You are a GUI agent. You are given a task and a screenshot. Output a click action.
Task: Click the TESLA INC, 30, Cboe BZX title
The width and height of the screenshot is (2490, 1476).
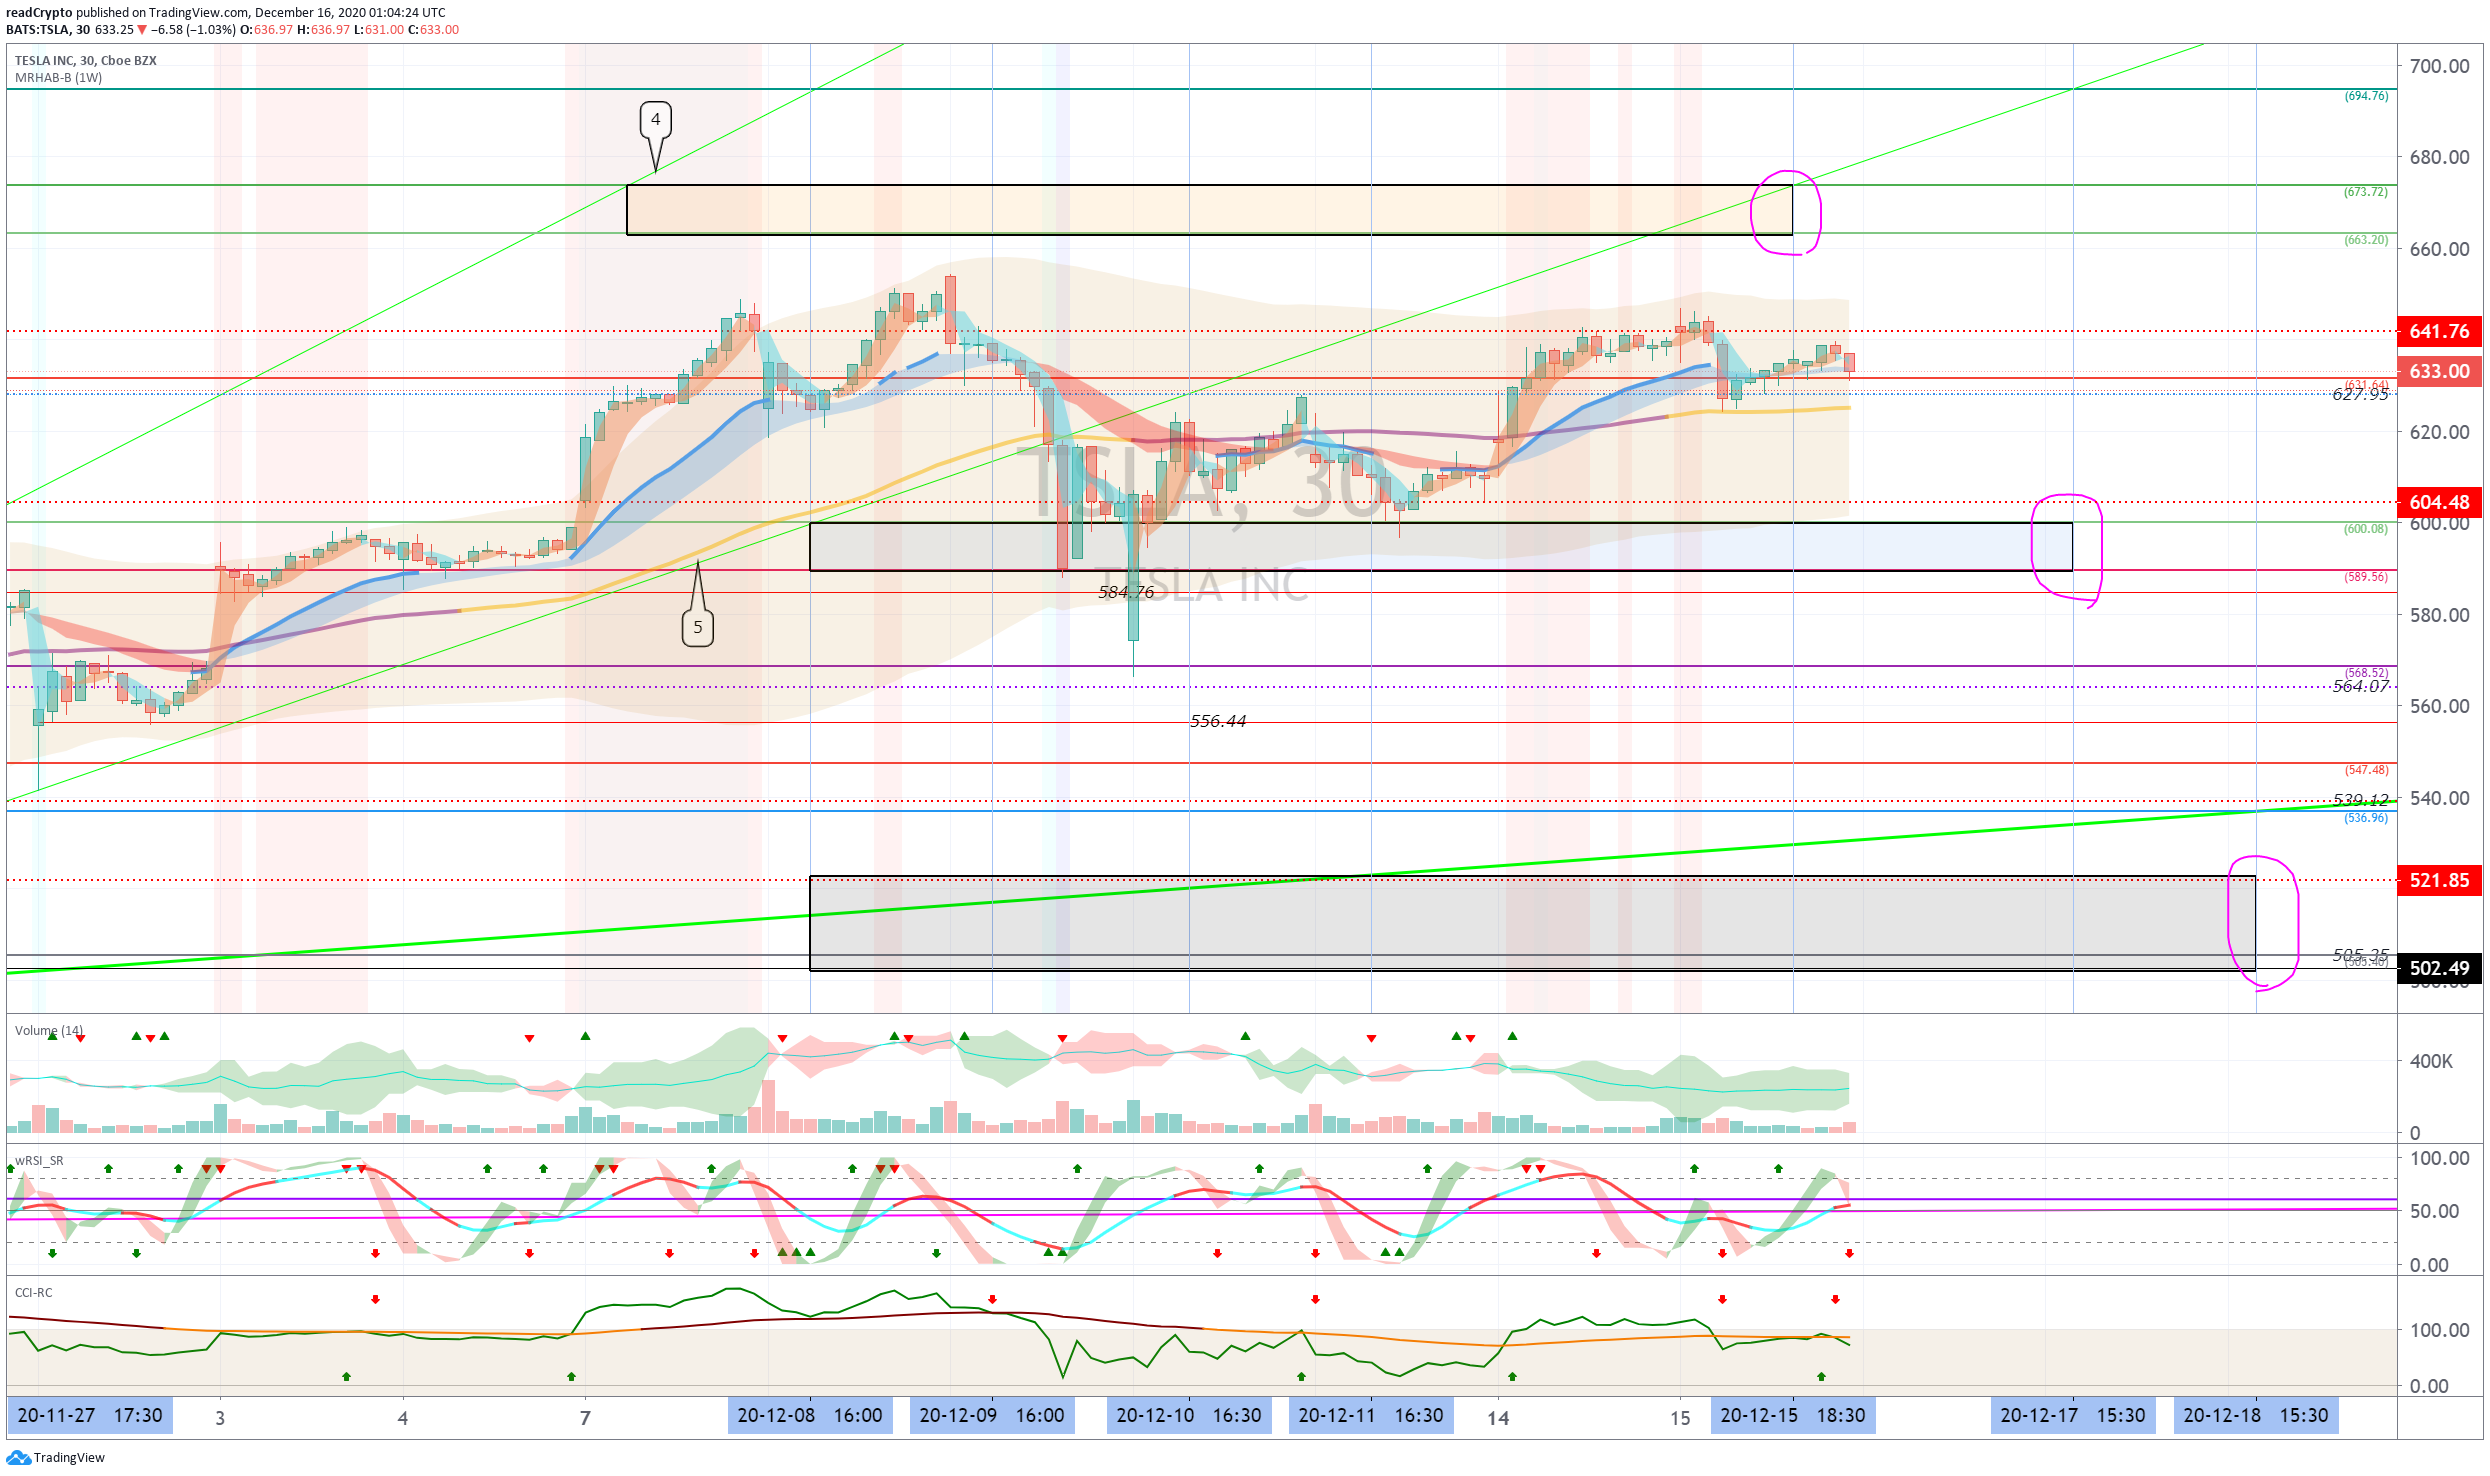(x=86, y=61)
